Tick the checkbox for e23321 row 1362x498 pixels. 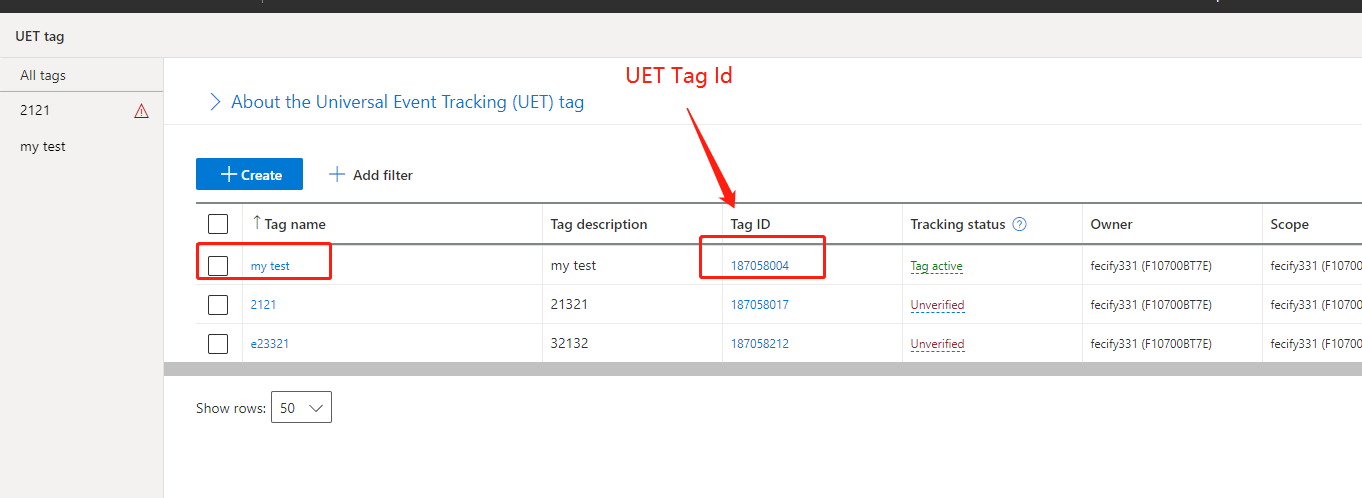218,344
